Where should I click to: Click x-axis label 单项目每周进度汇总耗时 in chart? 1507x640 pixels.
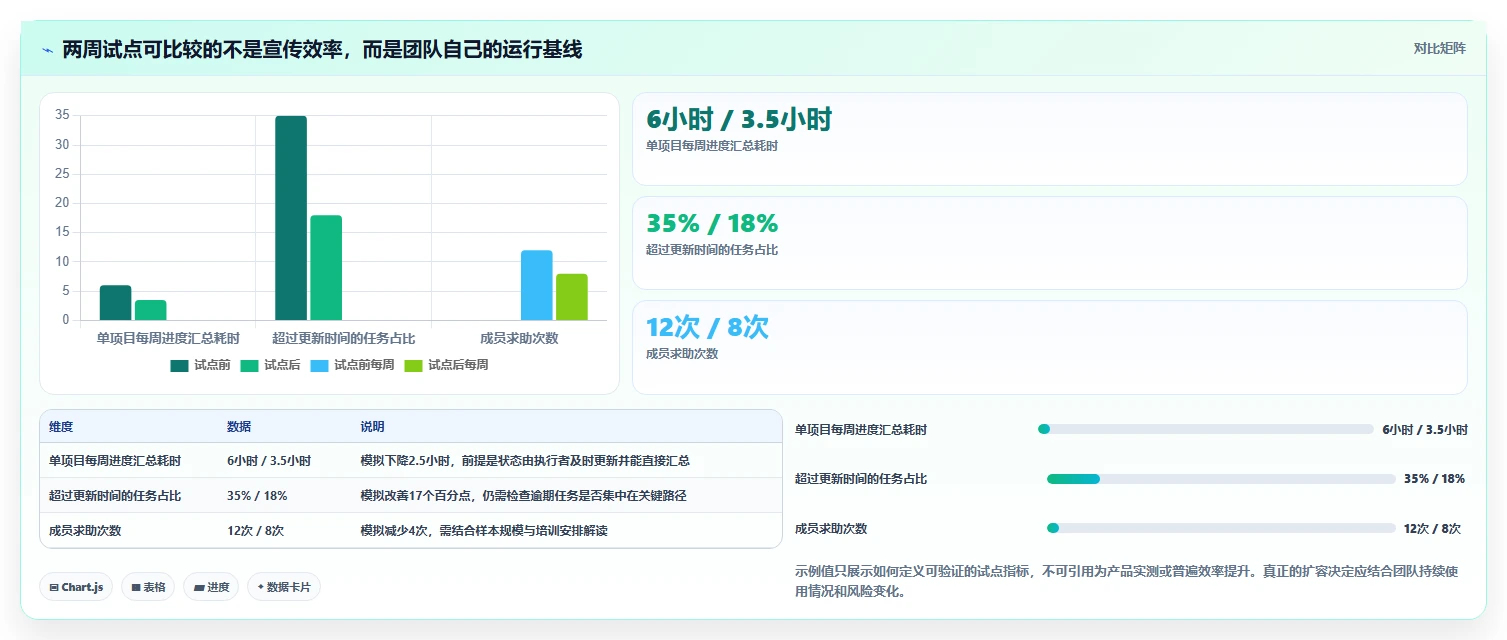(168, 338)
